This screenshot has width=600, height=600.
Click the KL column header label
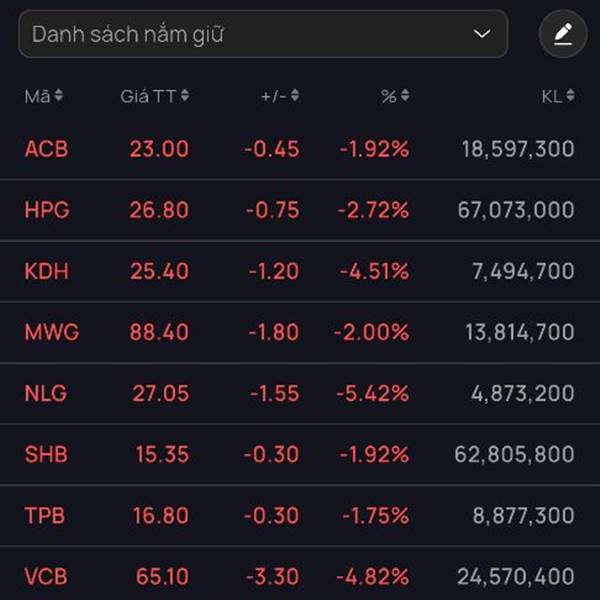coord(551,96)
